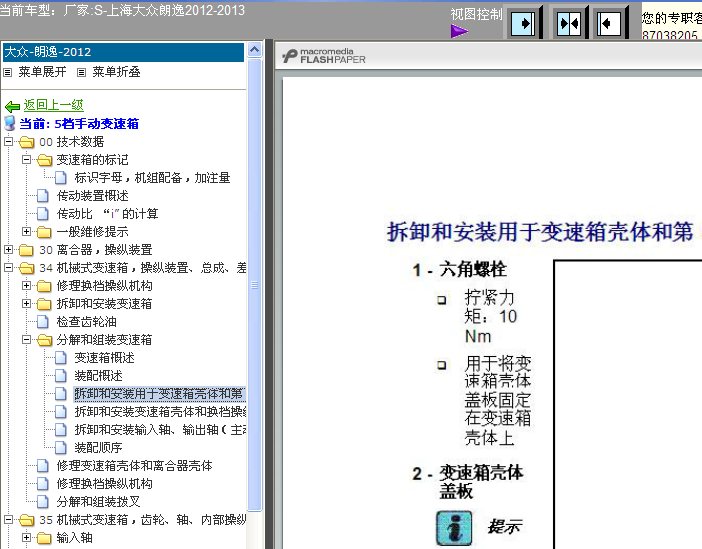Click the 视图控制 label
The width and height of the screenshot is (702, 549).
(476, 14)
